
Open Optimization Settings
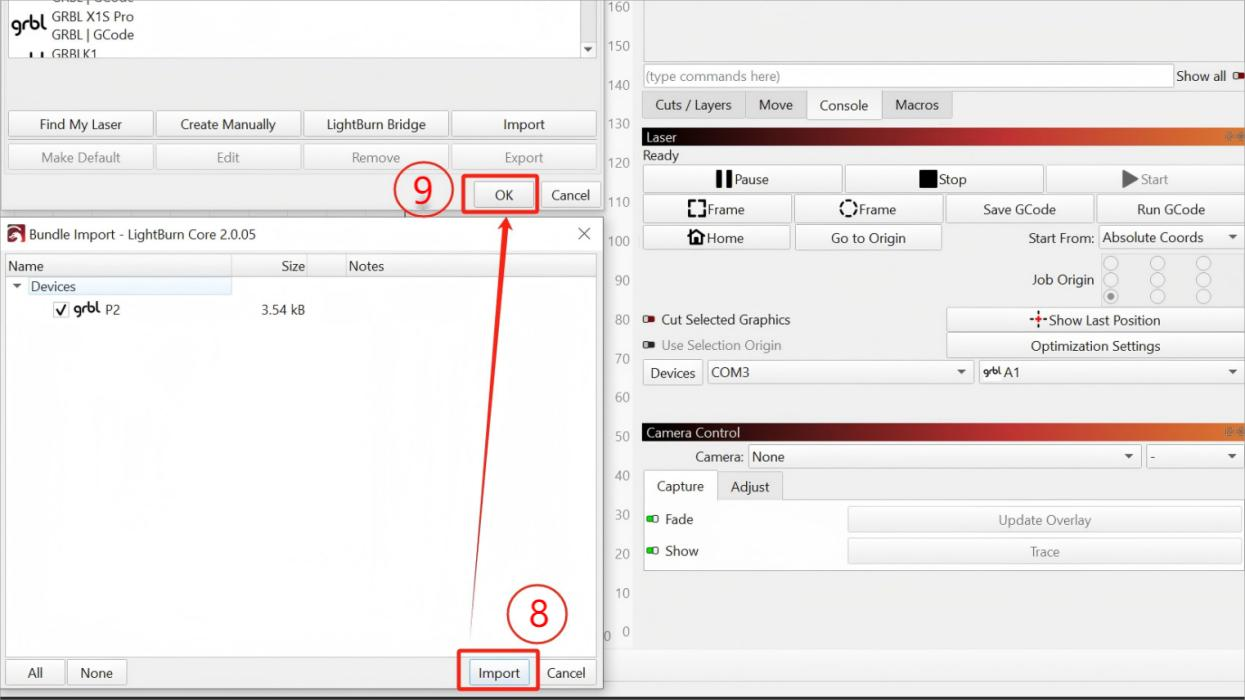(1095, 346)
